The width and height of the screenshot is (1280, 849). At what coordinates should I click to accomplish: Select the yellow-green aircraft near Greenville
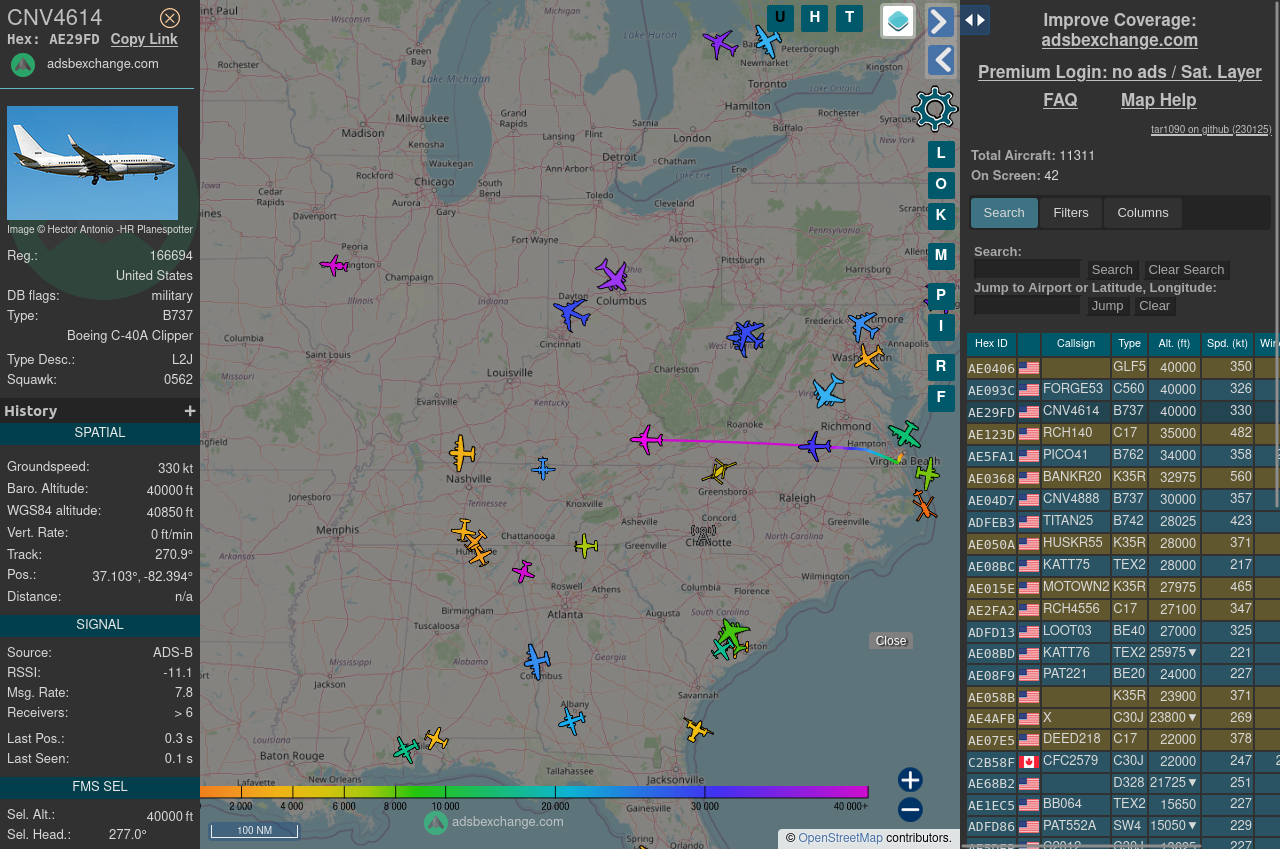(x=586, y=546)
